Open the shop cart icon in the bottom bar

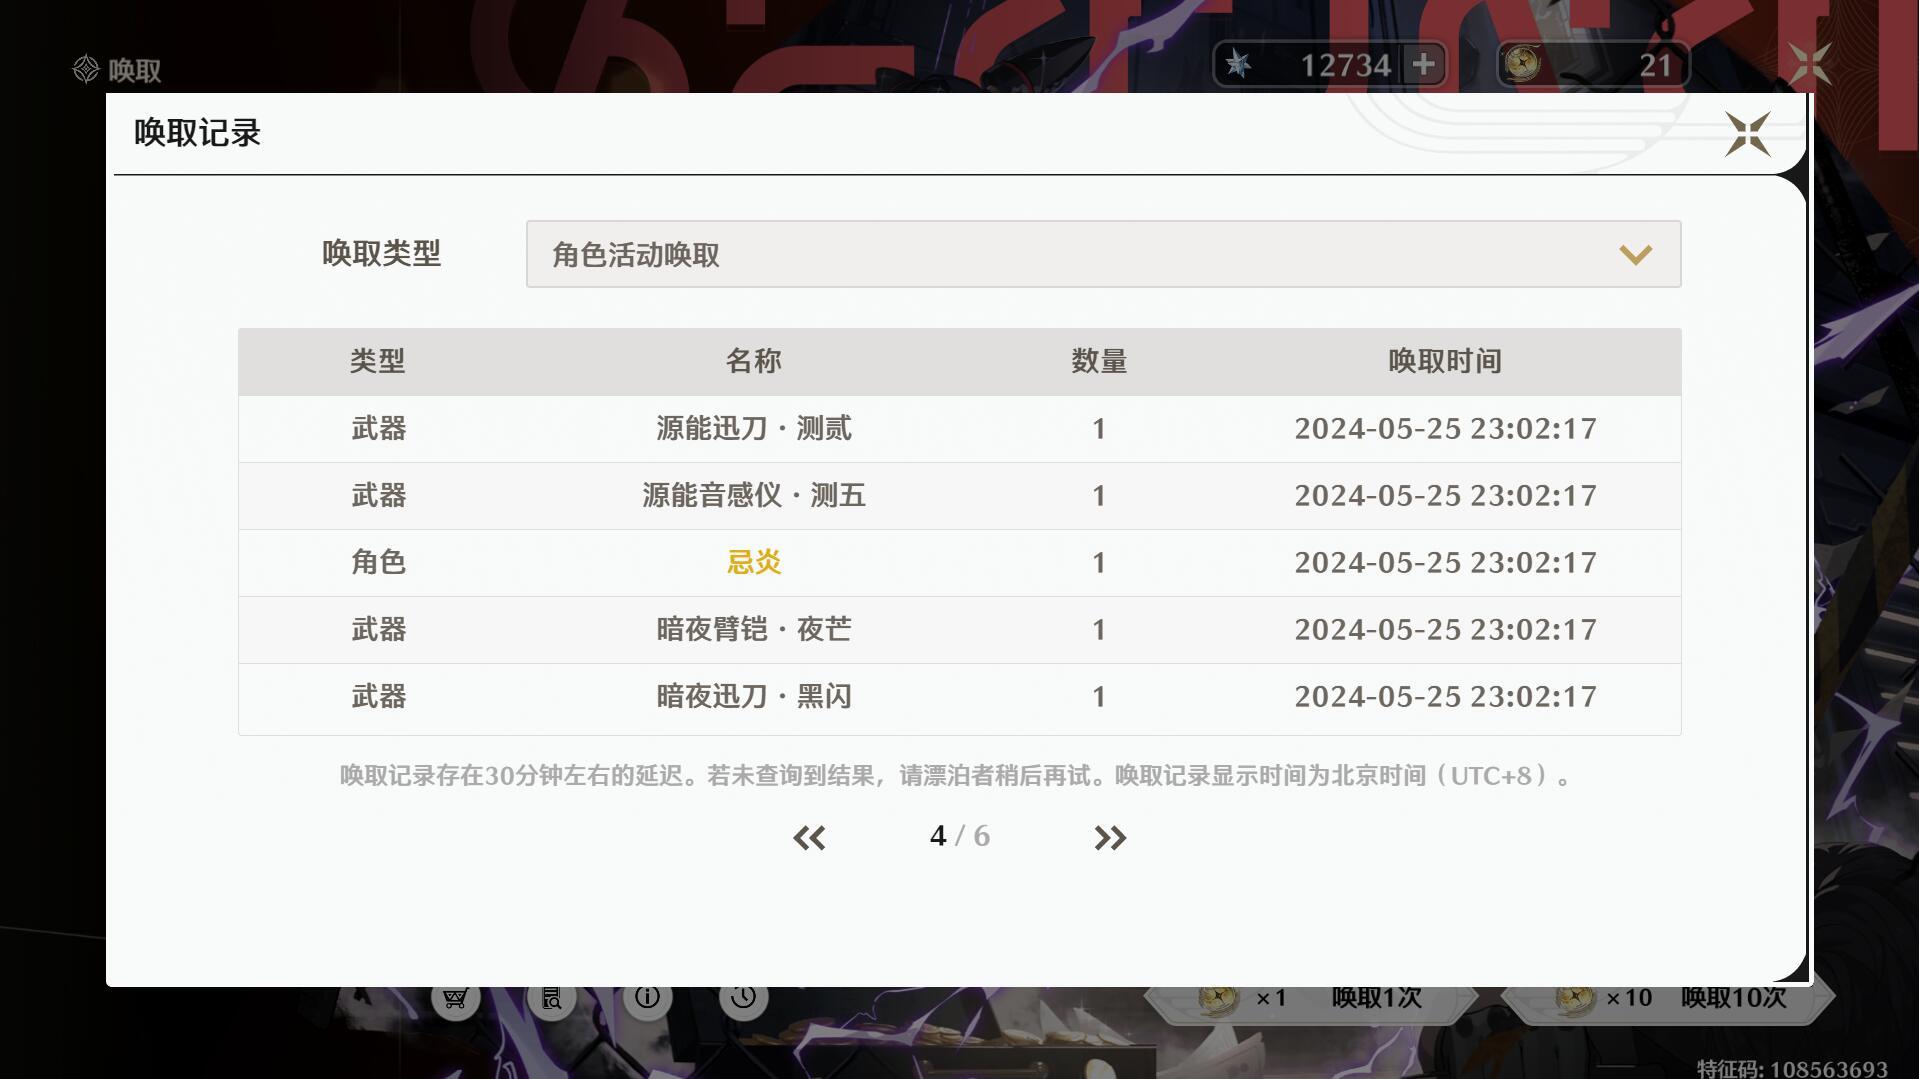click(x=455, y=997)
